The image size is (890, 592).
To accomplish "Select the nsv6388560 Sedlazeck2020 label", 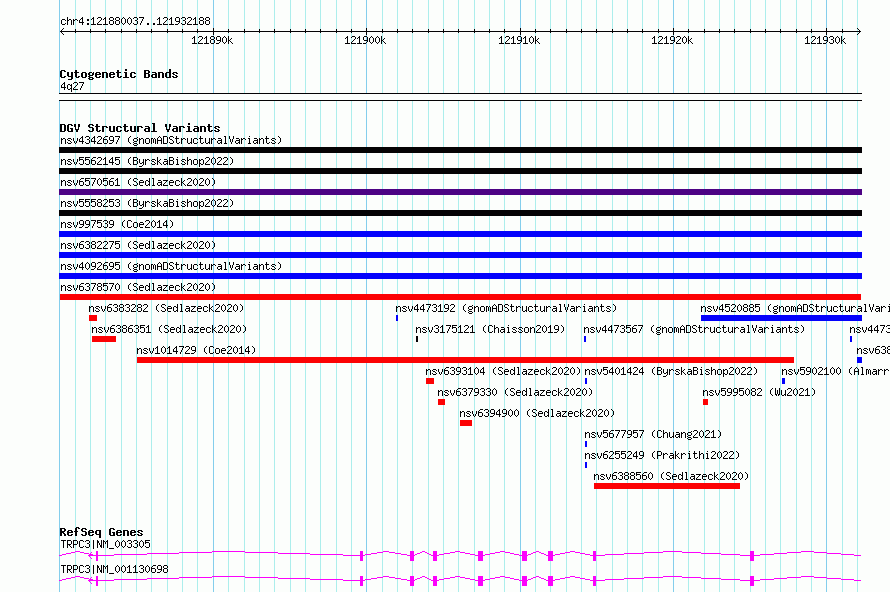I will click(671, 476).
